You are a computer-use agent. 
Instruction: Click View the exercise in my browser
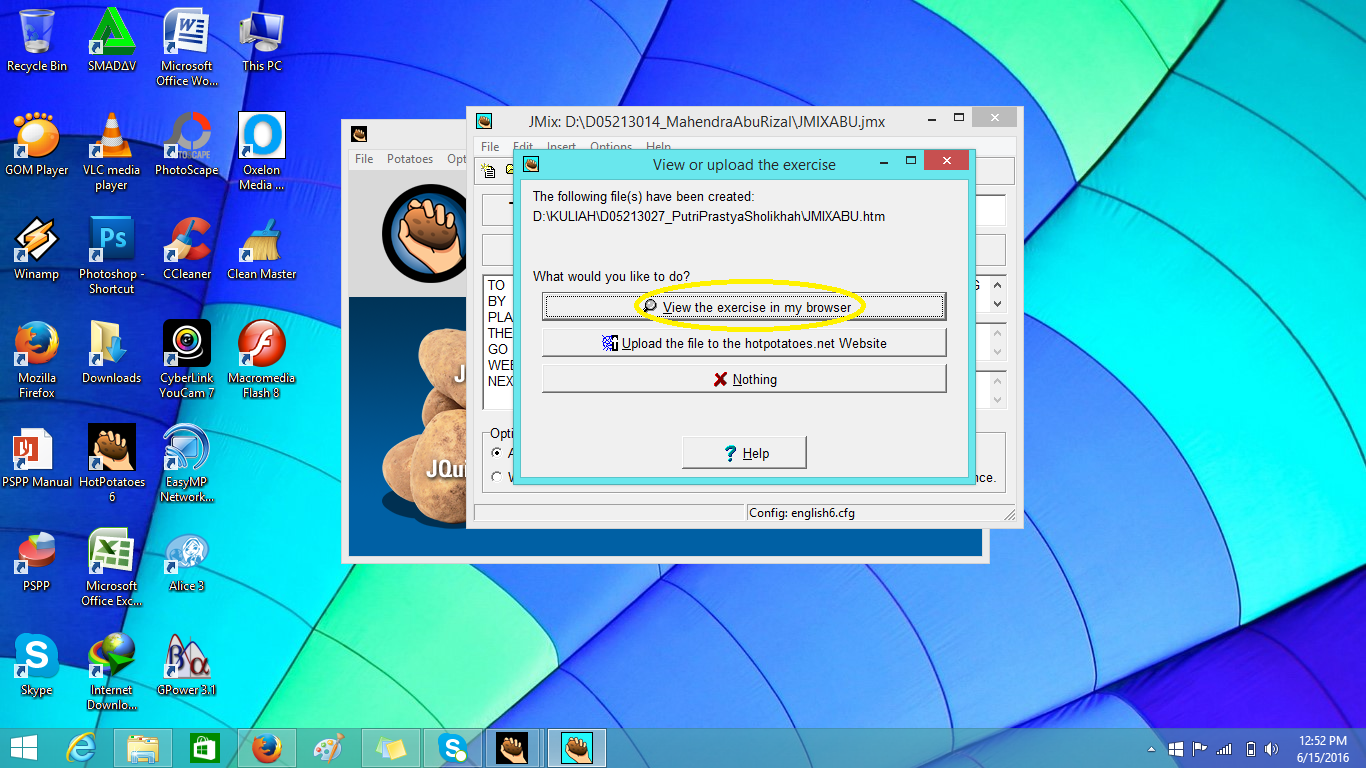[x=744, y=307]
